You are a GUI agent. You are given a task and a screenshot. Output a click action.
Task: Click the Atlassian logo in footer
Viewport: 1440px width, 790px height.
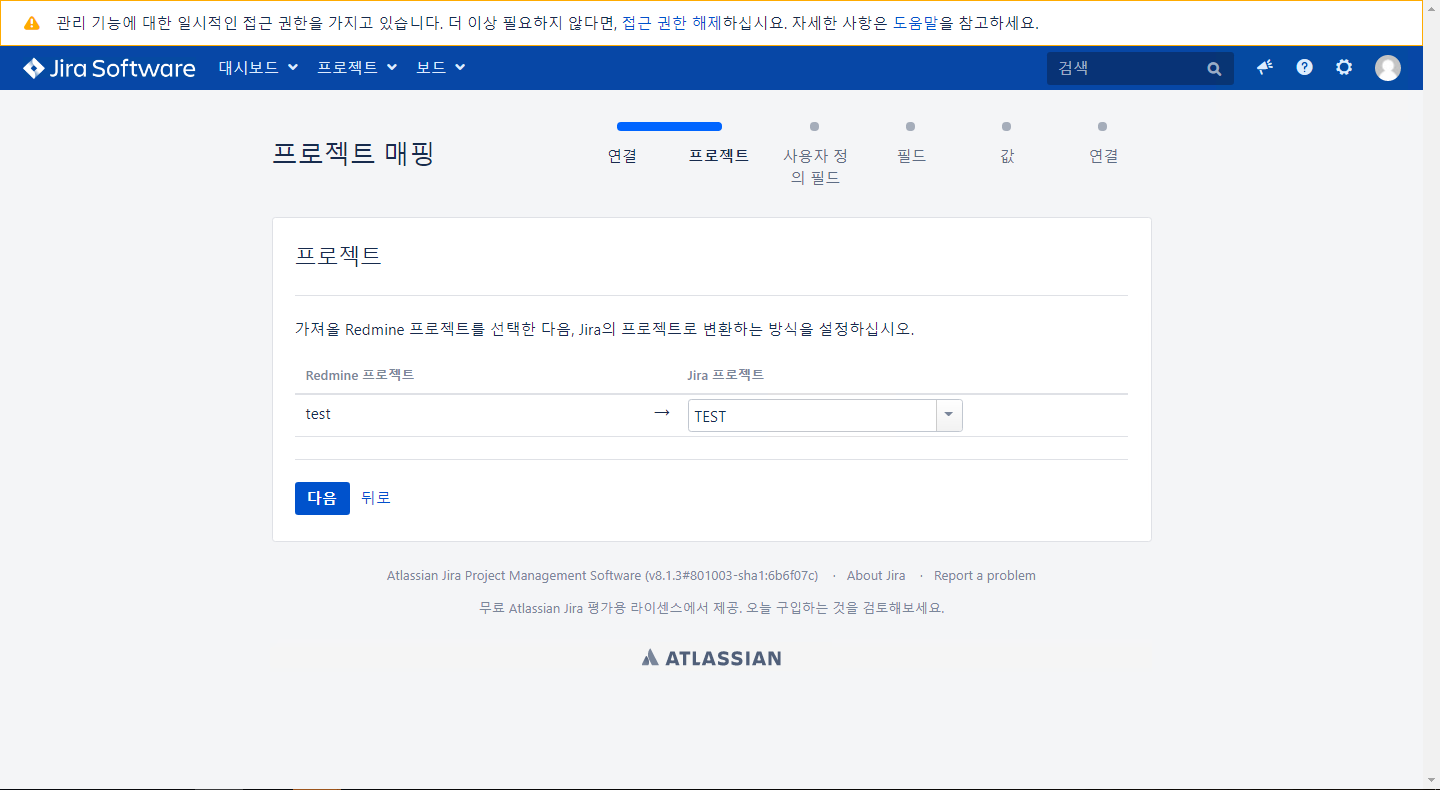pos(711,658)
